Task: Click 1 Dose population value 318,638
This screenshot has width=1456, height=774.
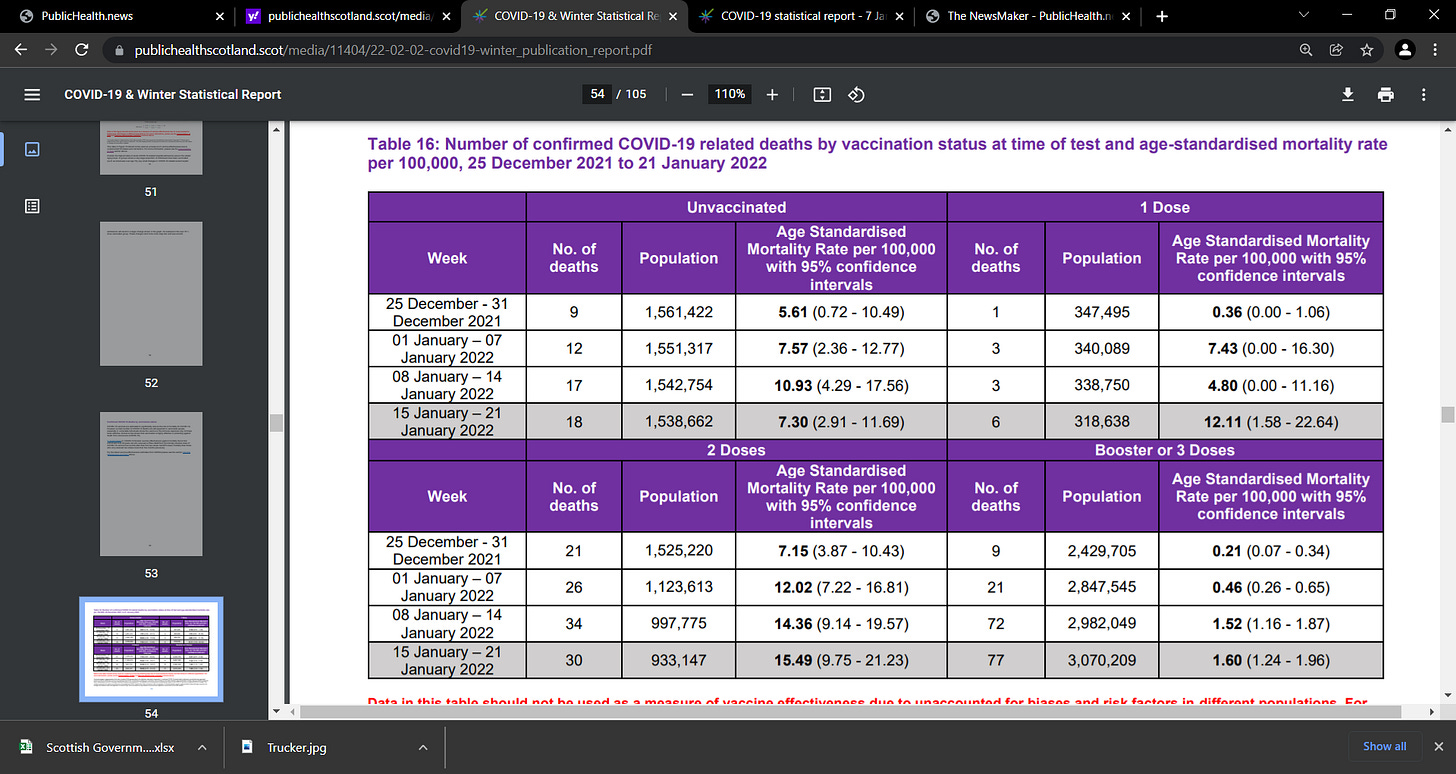Action: tap(1101, 422)
